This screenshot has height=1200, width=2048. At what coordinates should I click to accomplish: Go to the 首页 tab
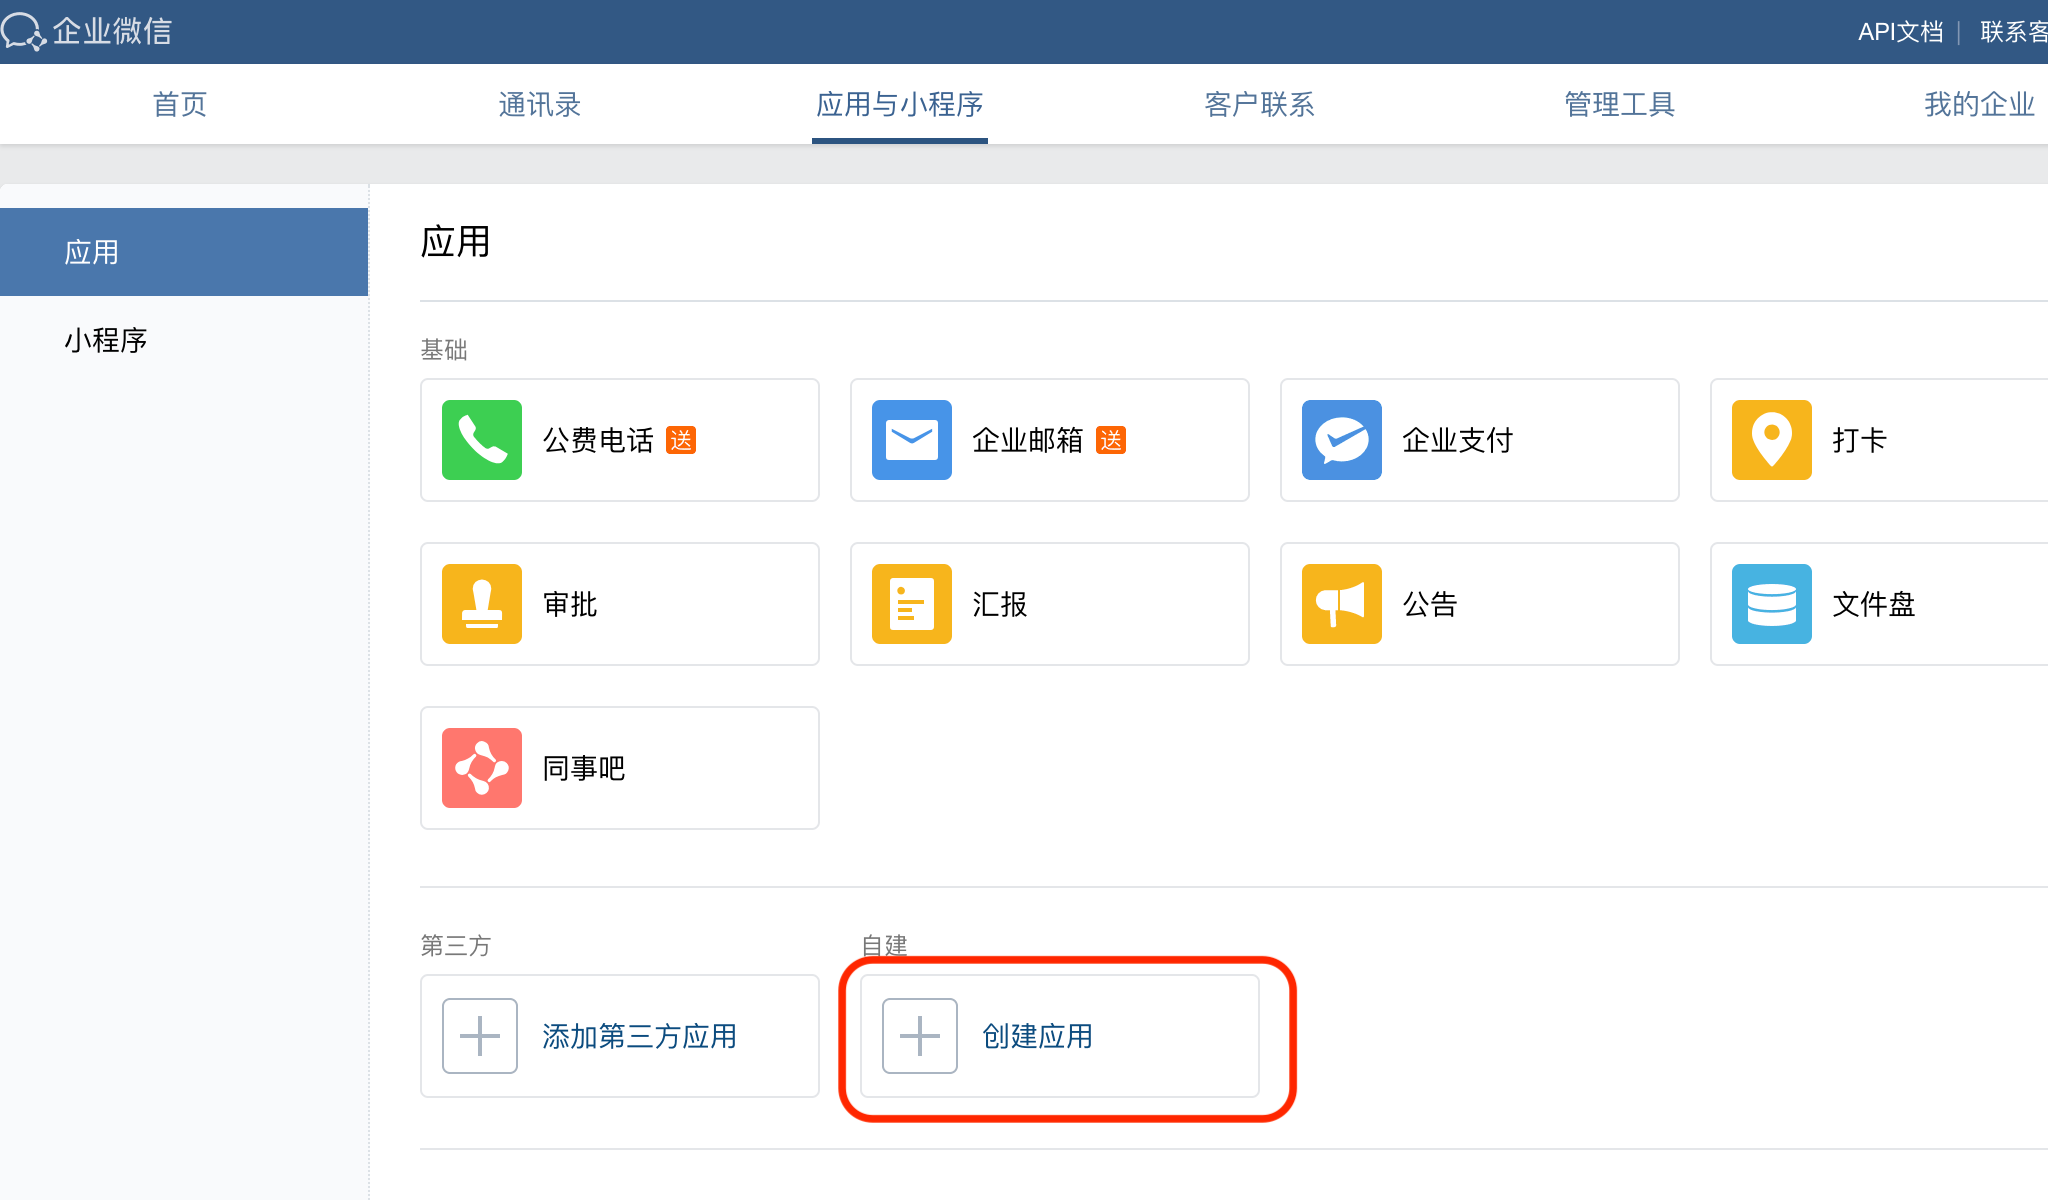[180, 104]
